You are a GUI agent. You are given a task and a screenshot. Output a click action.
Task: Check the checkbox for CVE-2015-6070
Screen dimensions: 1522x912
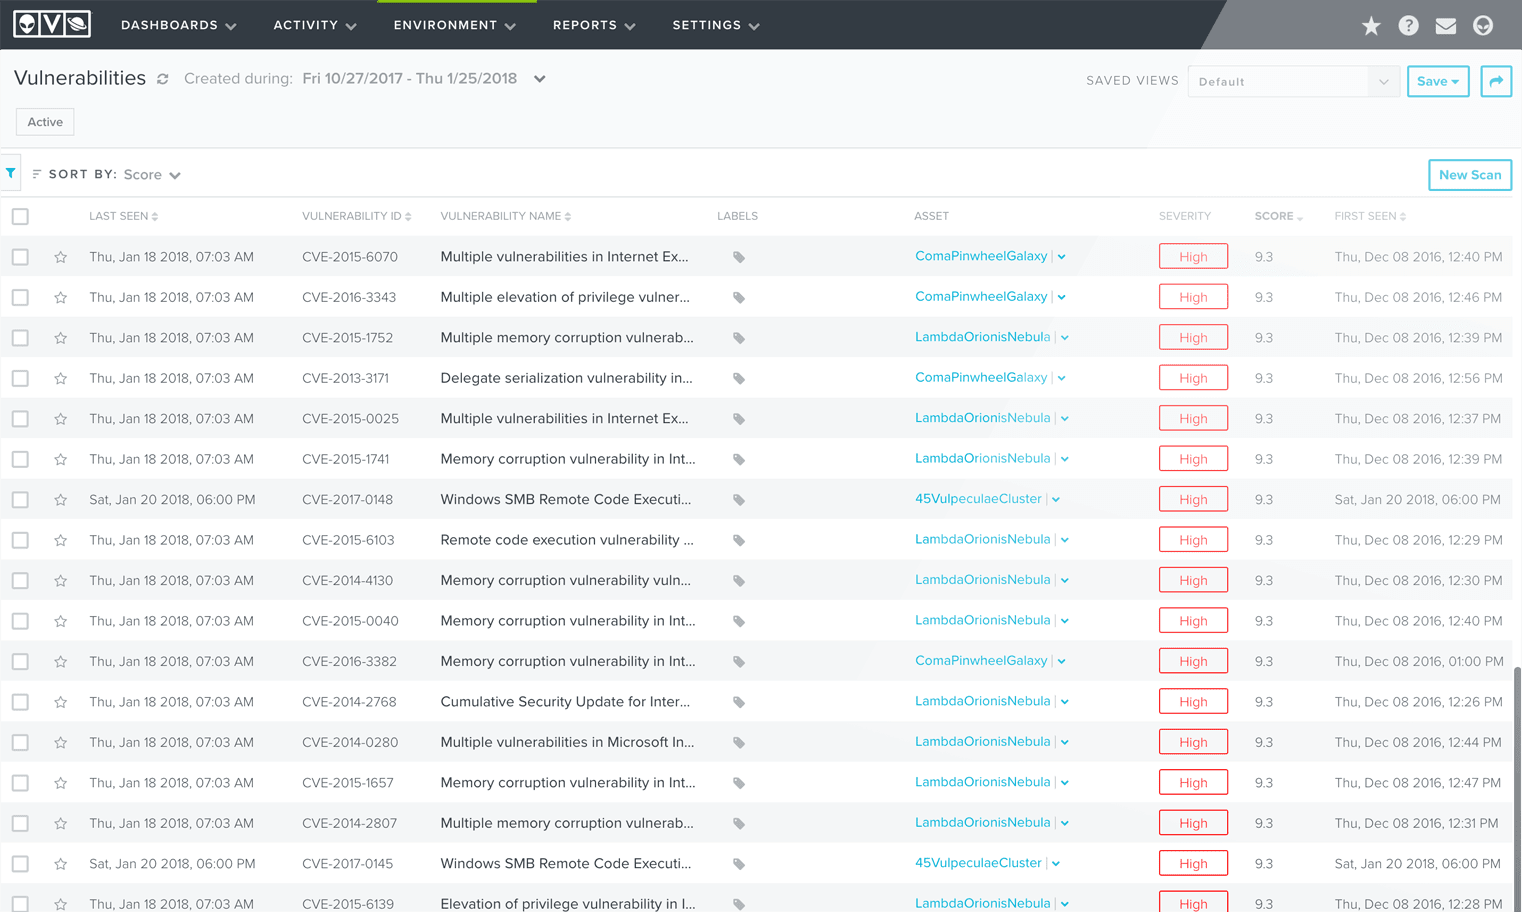pyautogui.click(x=20, y=256)
